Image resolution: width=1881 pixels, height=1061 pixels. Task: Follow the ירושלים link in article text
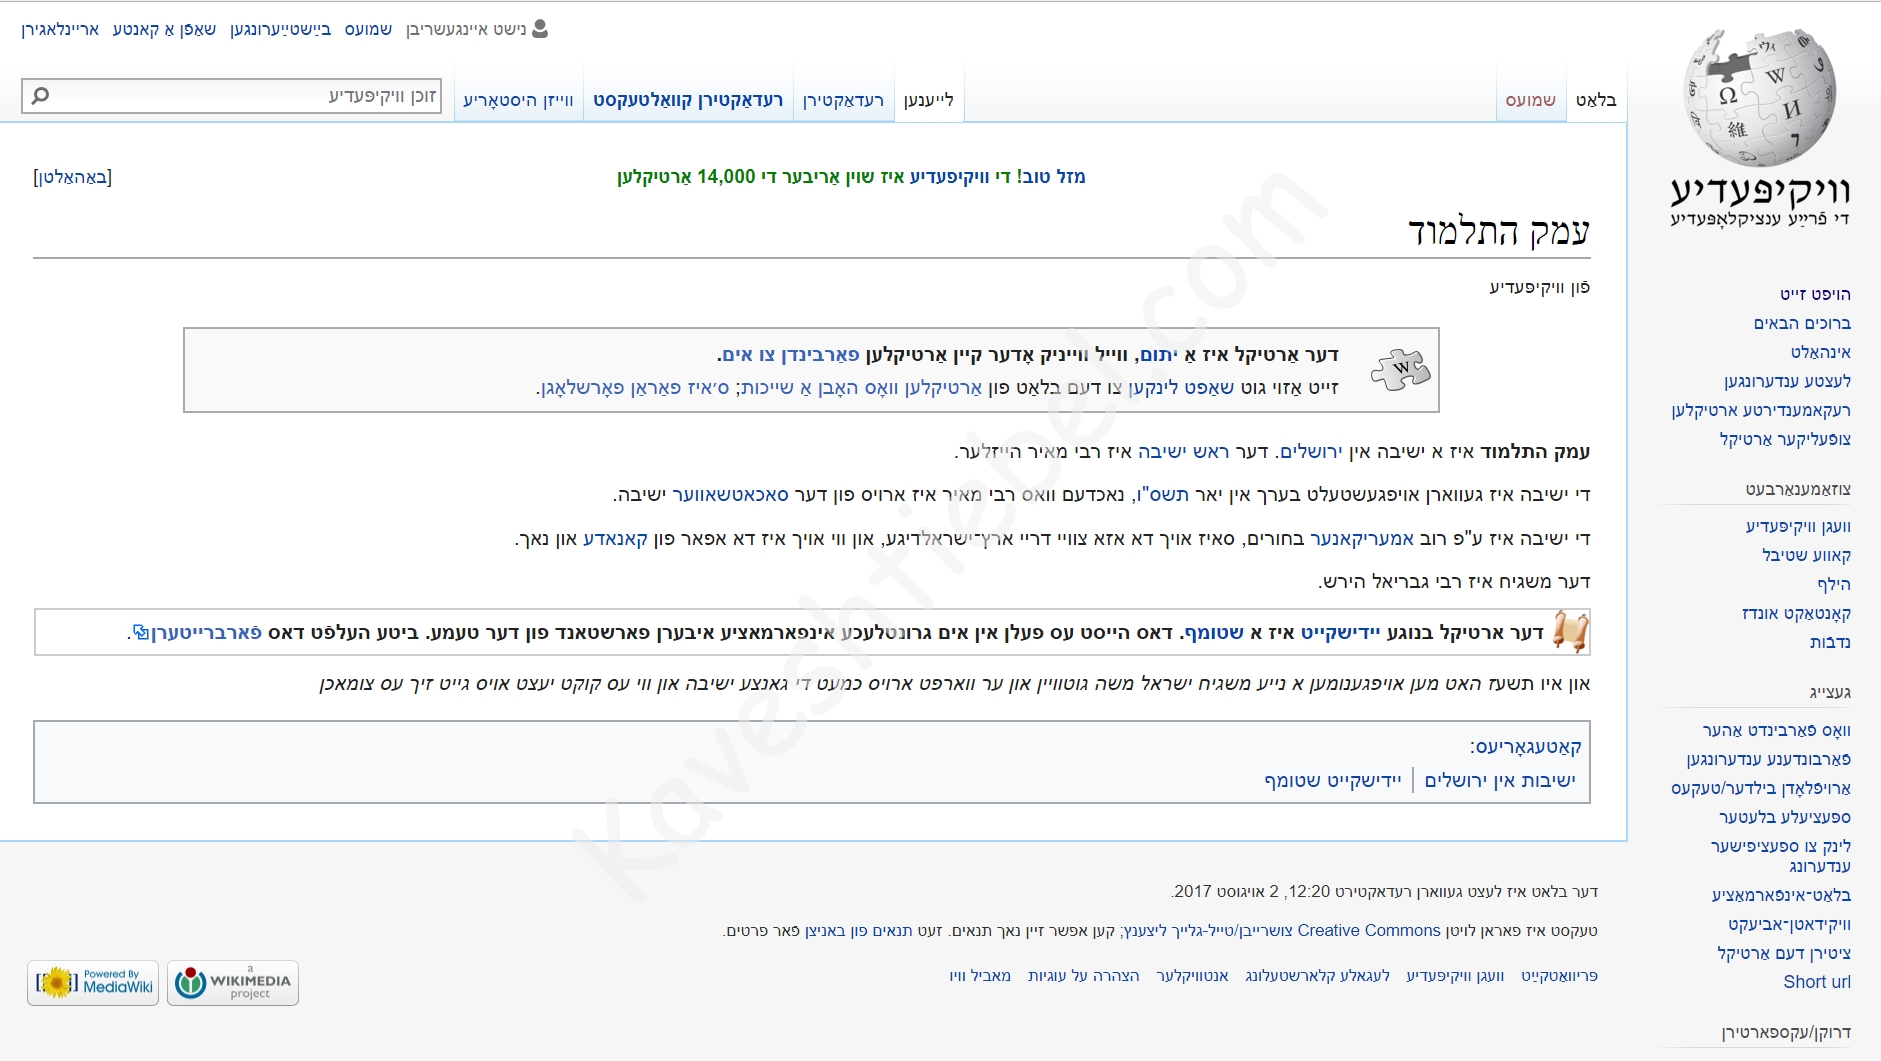(1311, 451)
